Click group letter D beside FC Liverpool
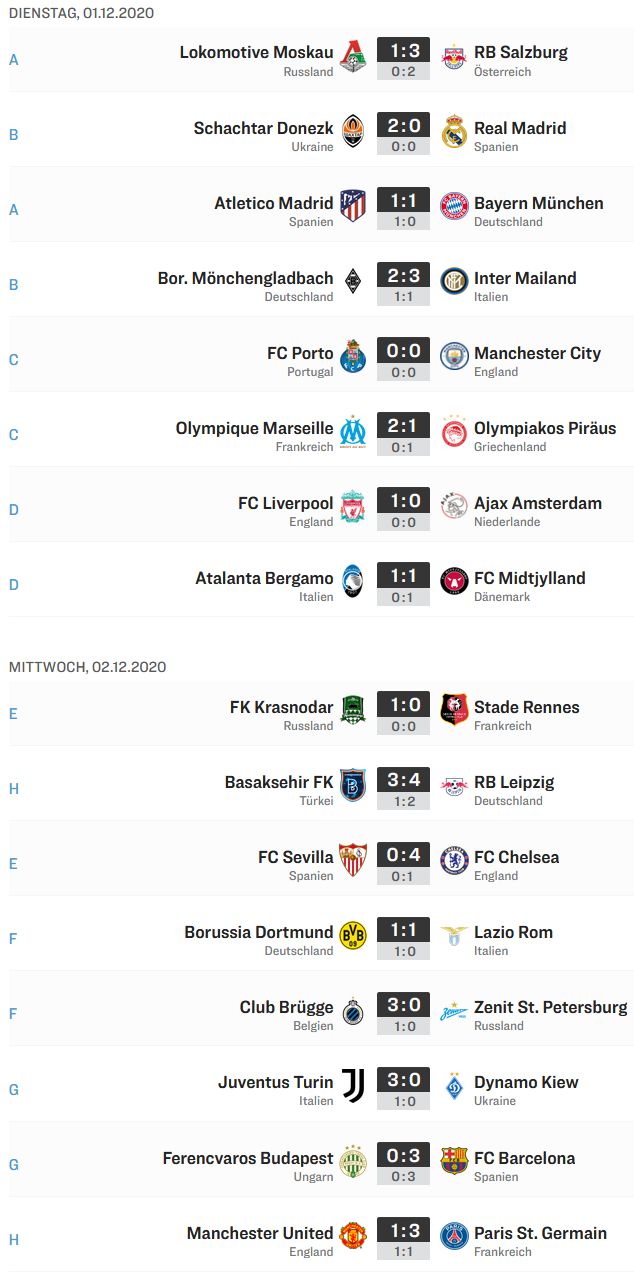This screenshot has height=1277, width=634. point(14,510)
